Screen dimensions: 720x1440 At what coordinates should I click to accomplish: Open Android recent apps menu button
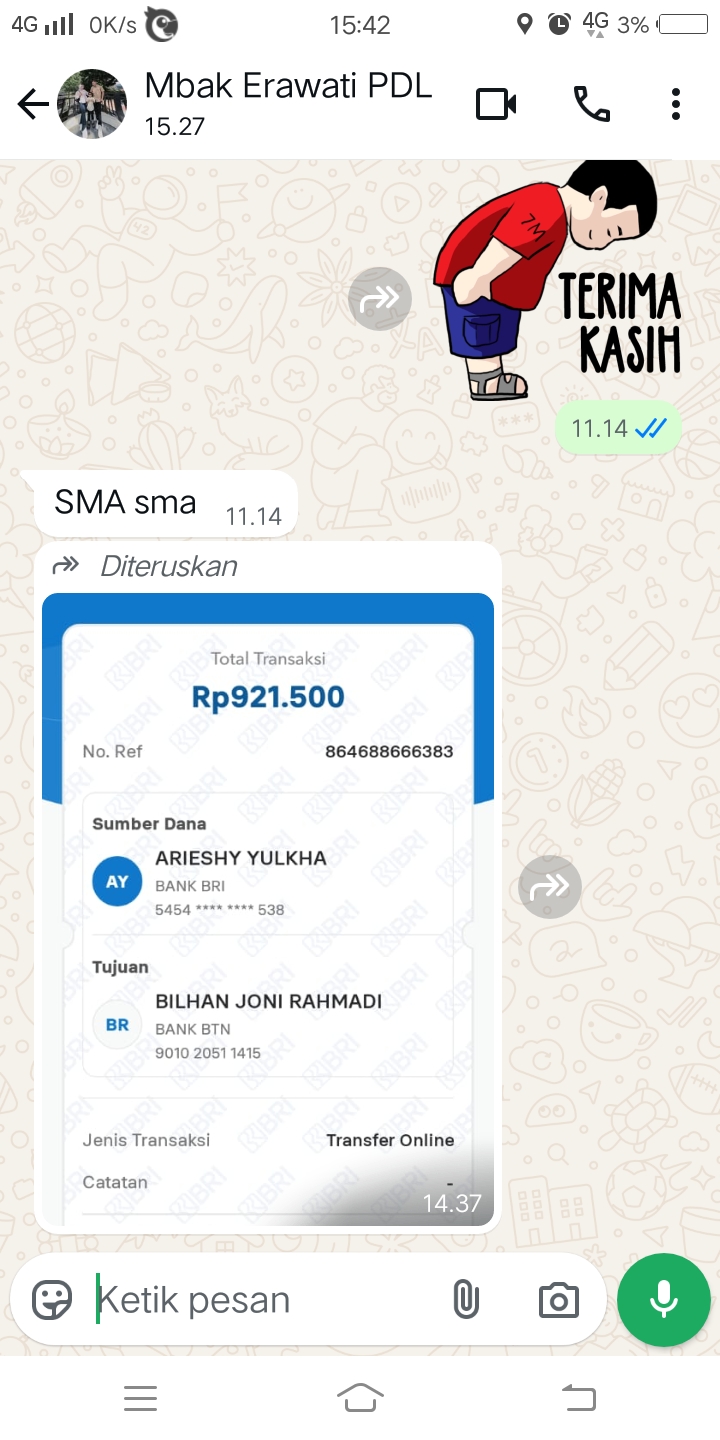coord(141,1398)
